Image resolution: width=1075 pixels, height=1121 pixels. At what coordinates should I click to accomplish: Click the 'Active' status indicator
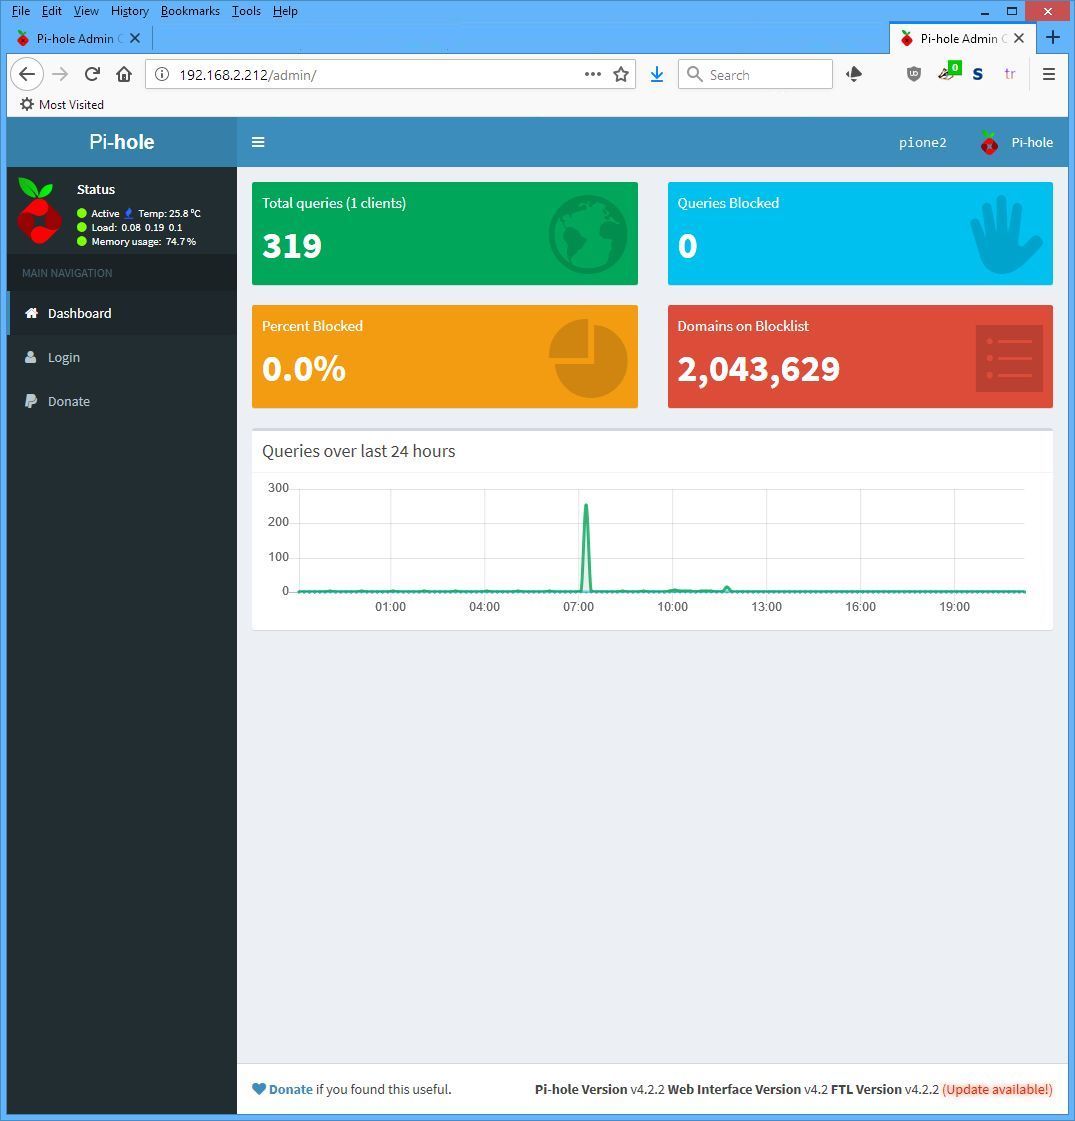tap(99, 213)
